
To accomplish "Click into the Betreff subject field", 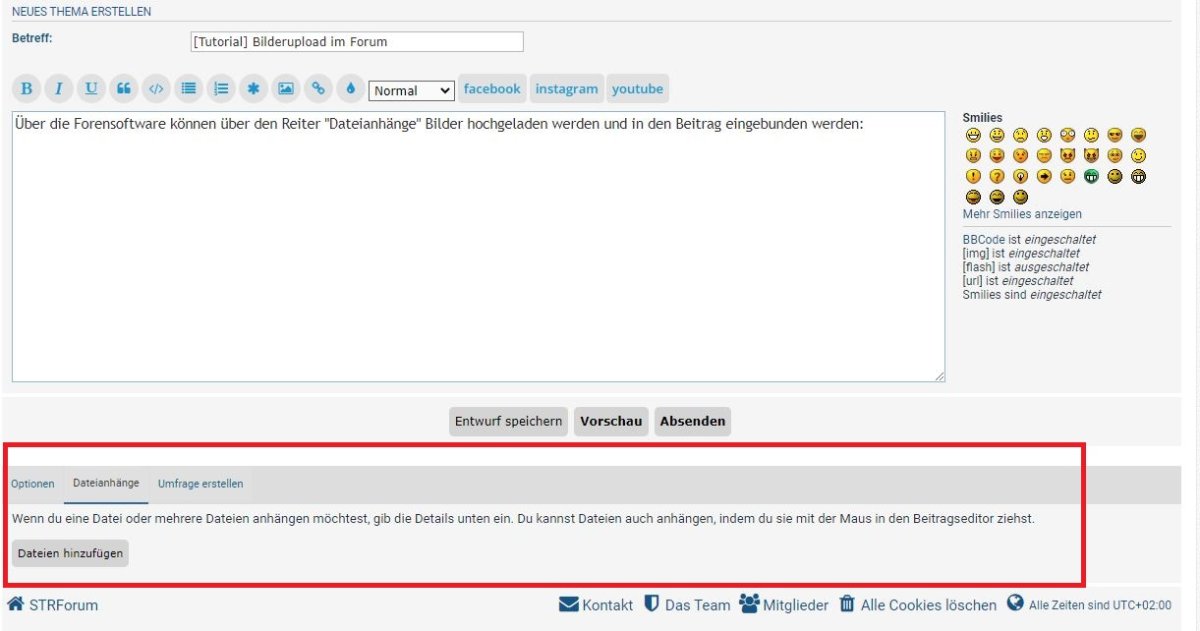I will pyautogui.click(x=356, y=42).
